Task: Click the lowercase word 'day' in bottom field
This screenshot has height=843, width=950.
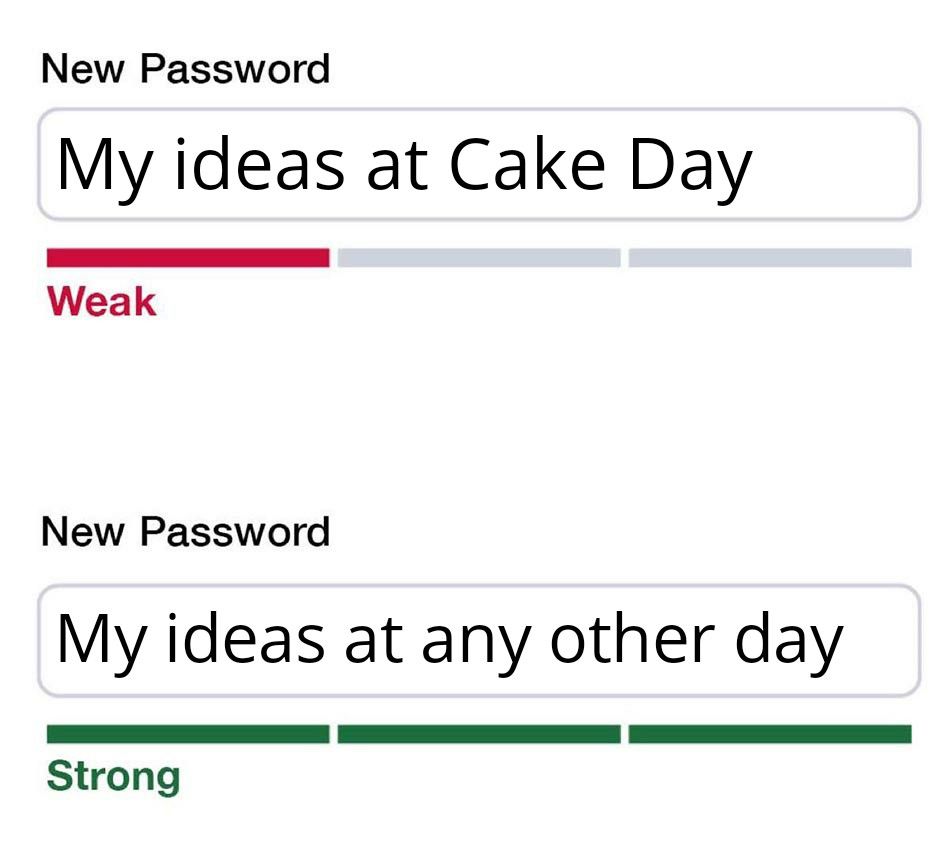Action: pos(790,642)
